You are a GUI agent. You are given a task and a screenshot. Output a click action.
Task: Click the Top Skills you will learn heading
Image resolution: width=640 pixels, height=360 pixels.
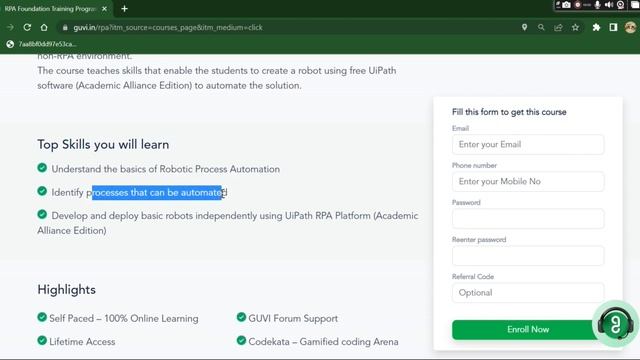pyautogui.click(x=103, y=144)
